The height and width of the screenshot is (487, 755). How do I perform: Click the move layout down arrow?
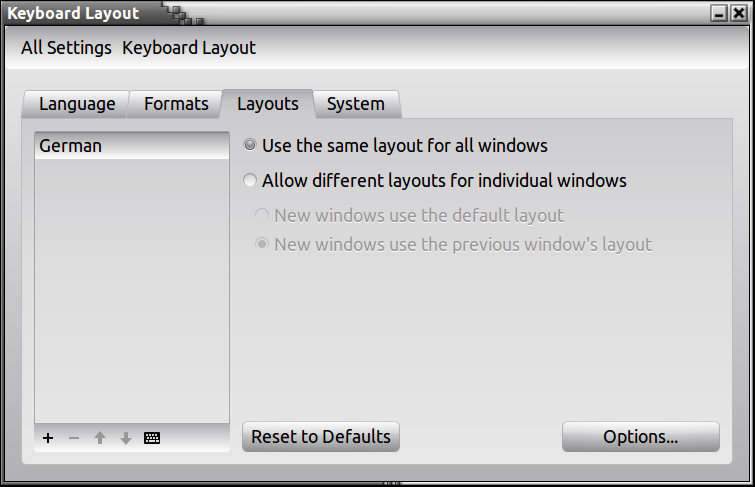tap(126, 438)
